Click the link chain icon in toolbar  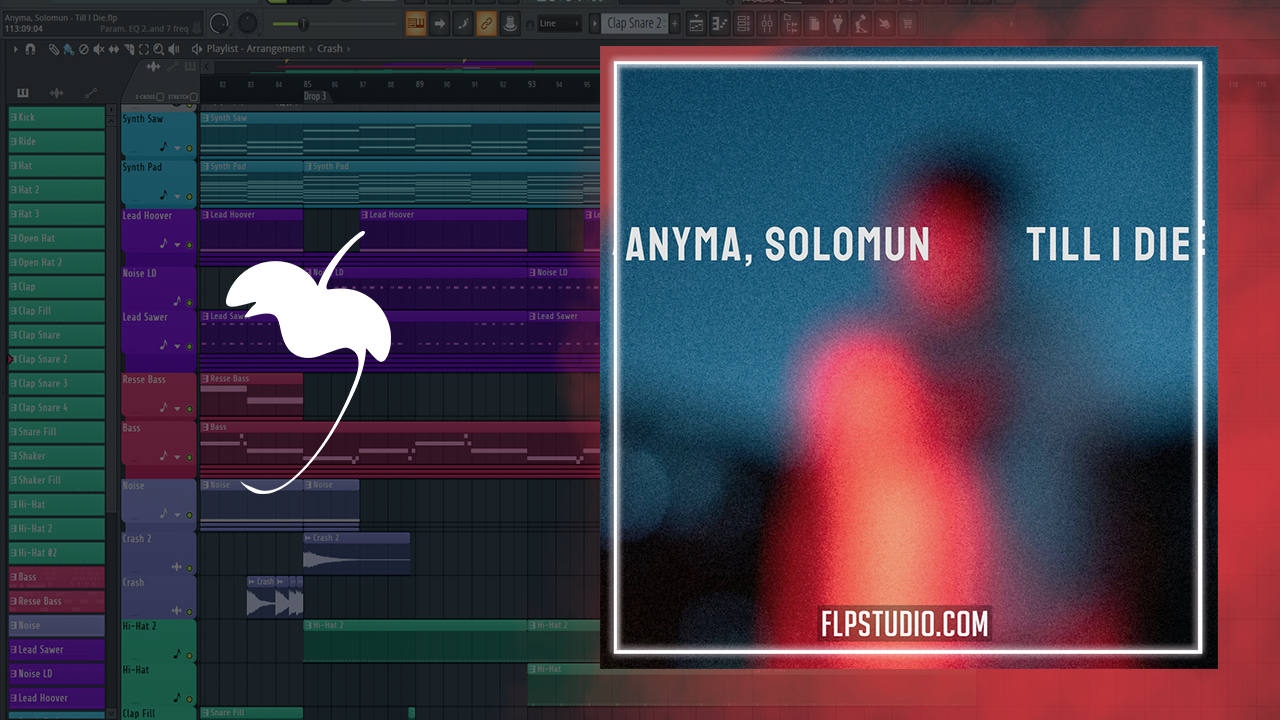click(x=486, y=23)
